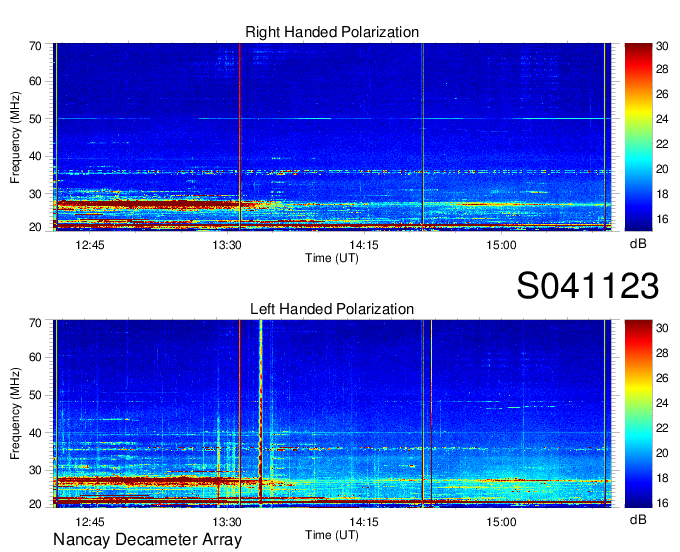Image resolution: width=680 pixels, height=552 pixels.
Task: Click the 12:45 tick under Left Handed plot
Action: click(90, 522)
